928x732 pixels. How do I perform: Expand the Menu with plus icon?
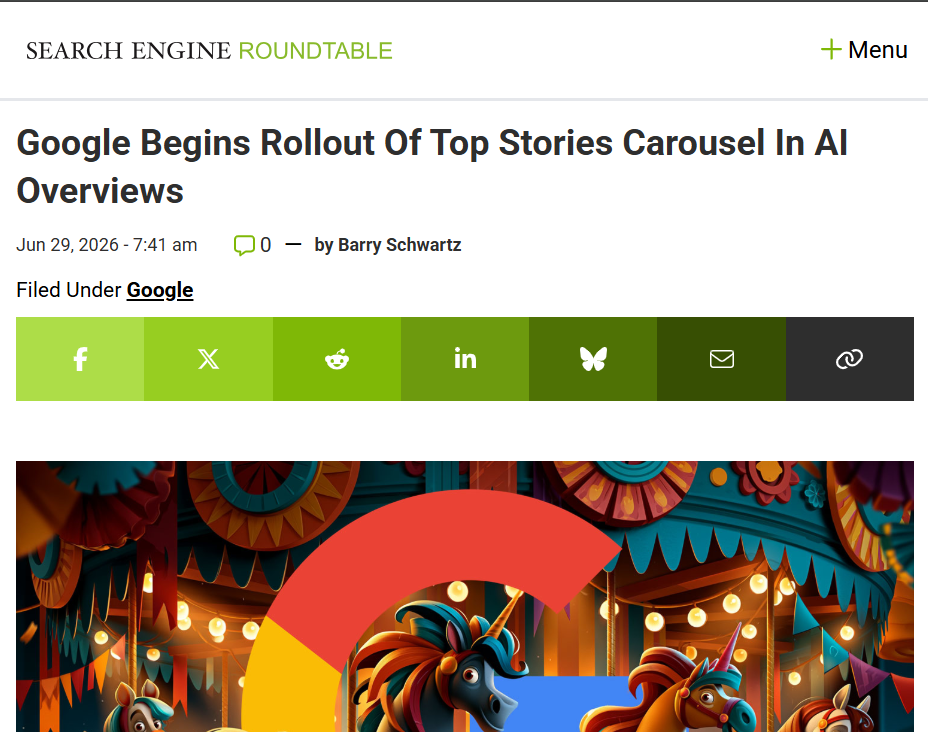tap(864, 50)
